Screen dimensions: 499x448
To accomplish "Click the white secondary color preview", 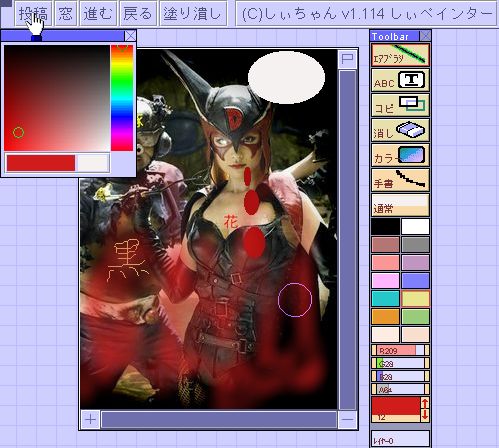I will (92, 163).
